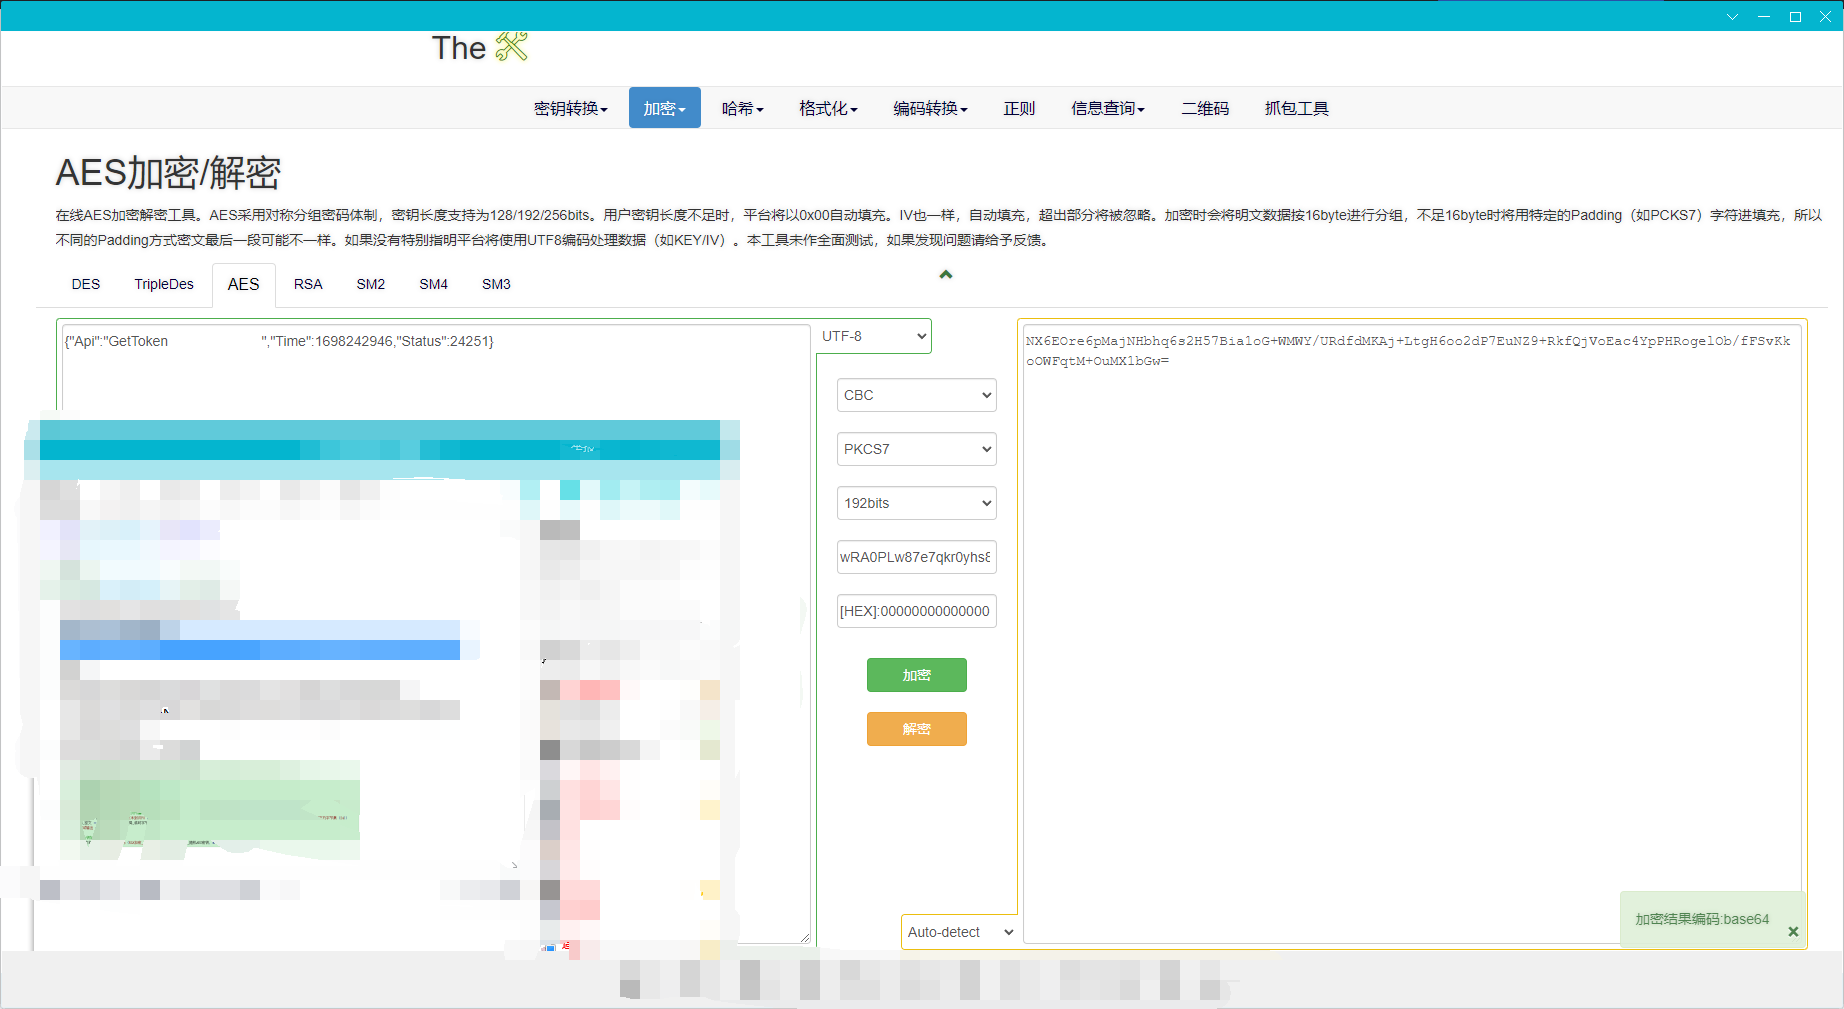
Task: Open the 编码转换 menu
Action: (x=930, y=108)
